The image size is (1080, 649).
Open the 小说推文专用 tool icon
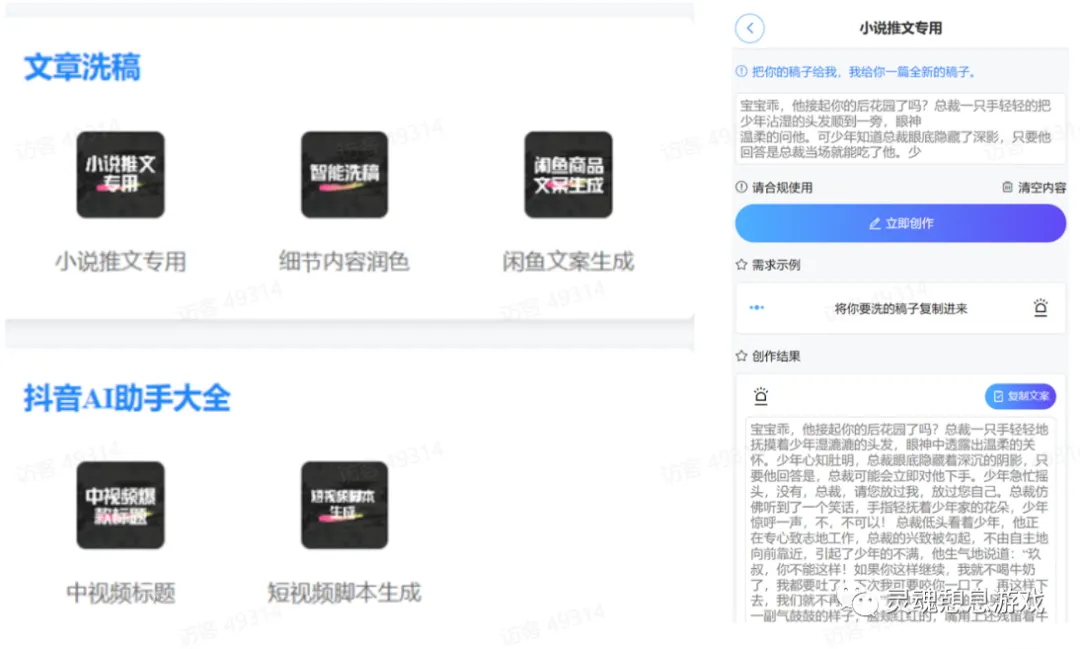click(121, 175)
